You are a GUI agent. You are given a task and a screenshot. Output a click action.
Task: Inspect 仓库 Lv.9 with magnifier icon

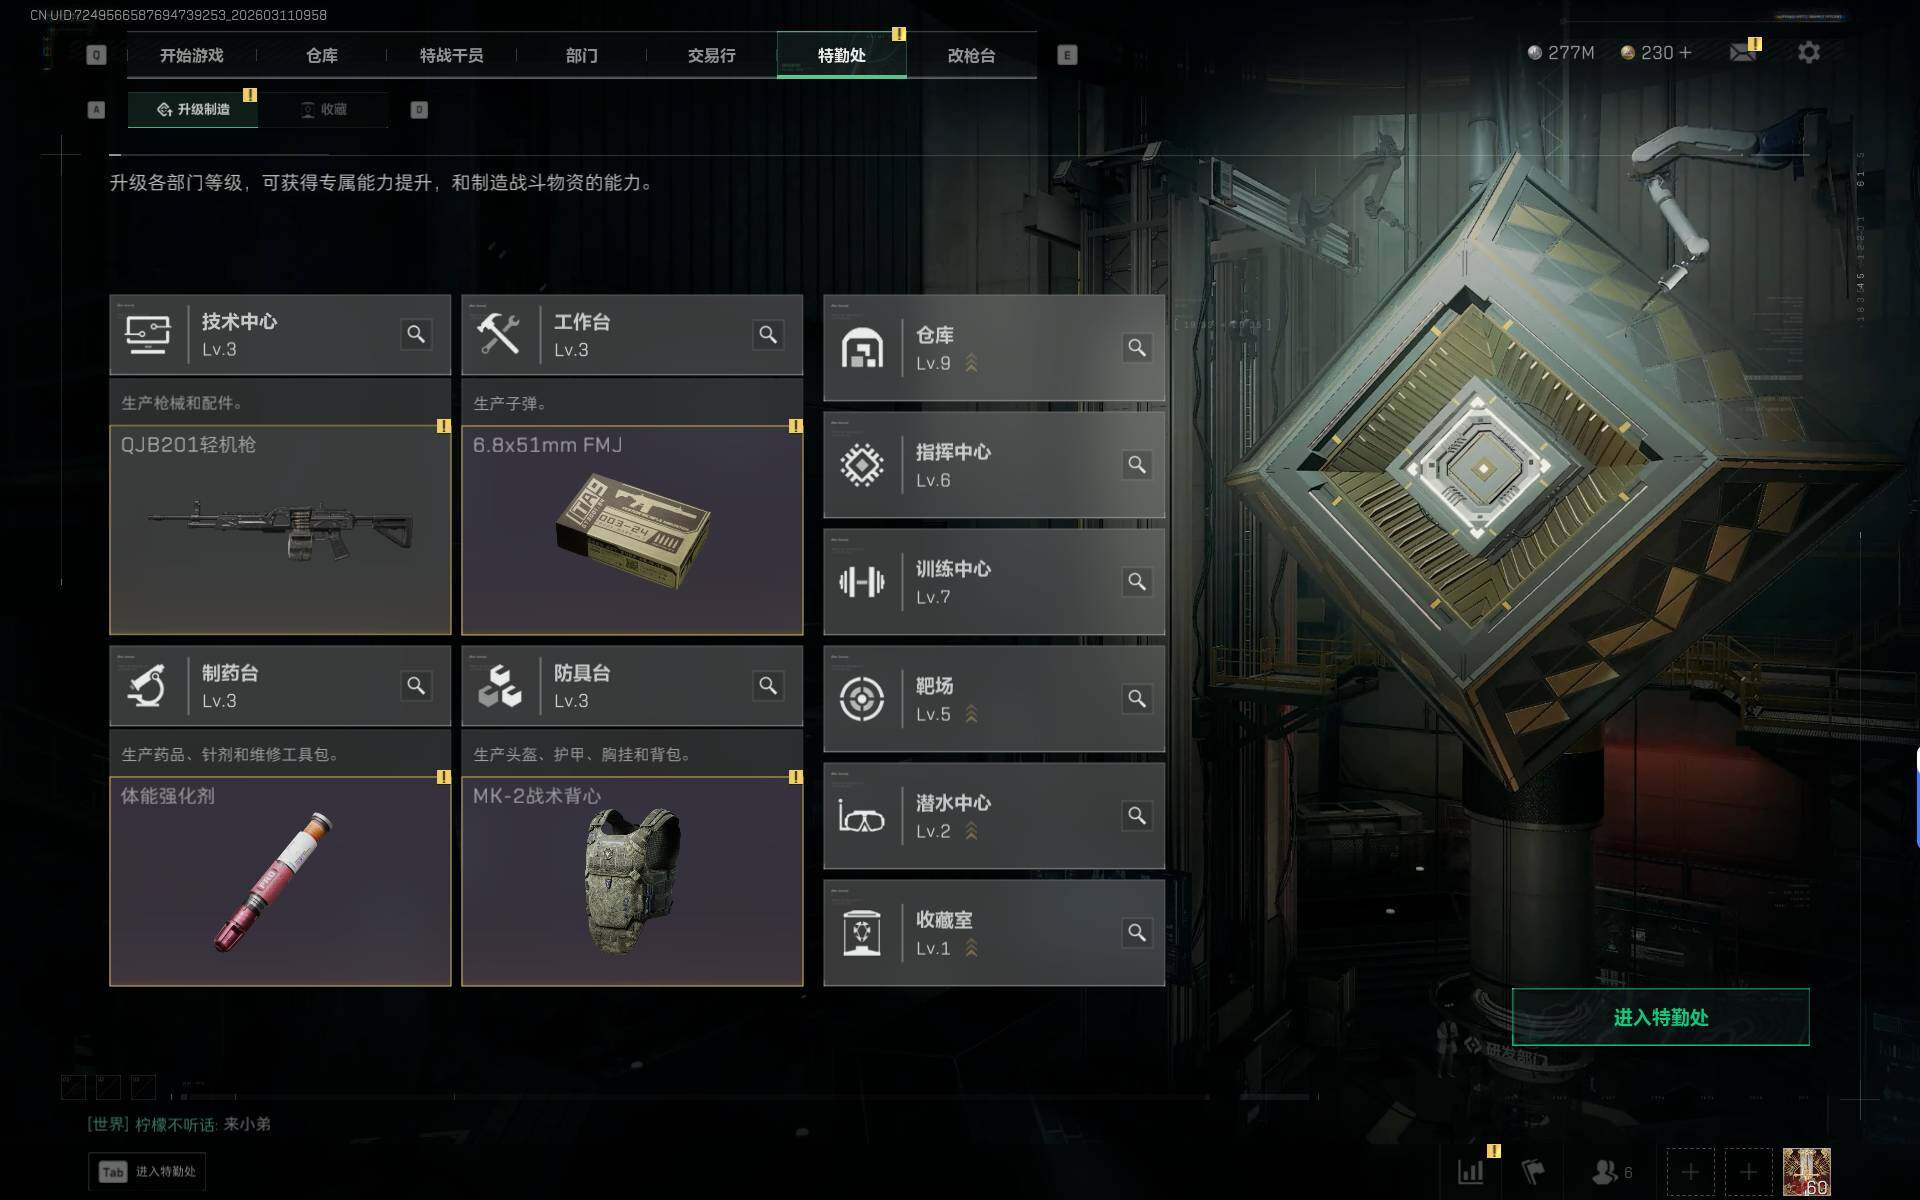tap(1137, 347)
